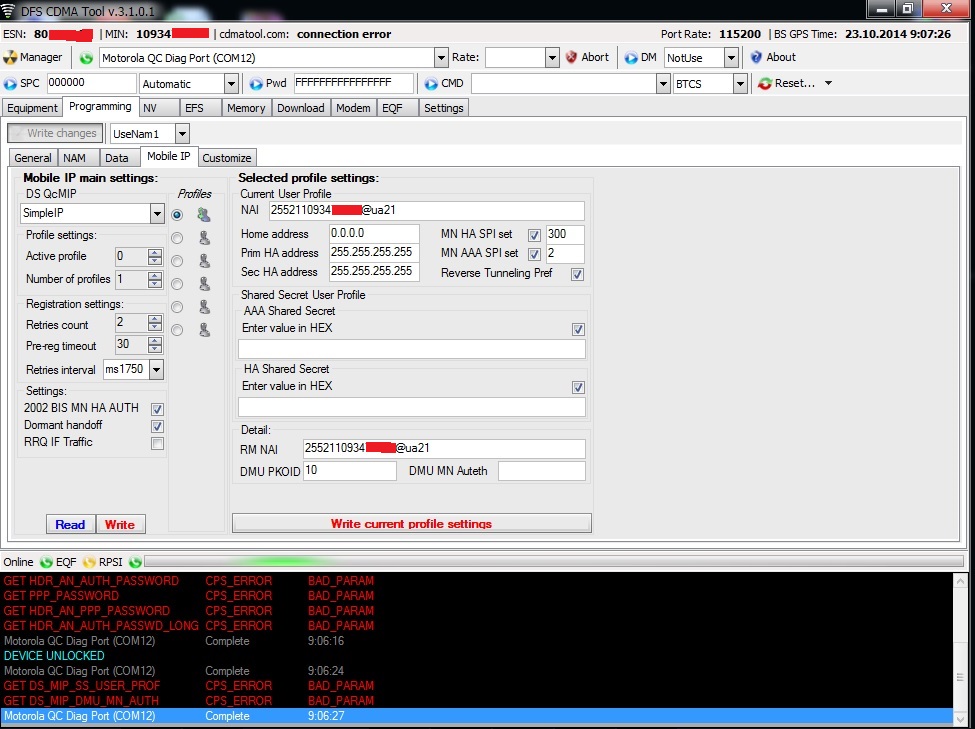Click the EQF status yellow icon
The image size is (975, 729).
89,562
